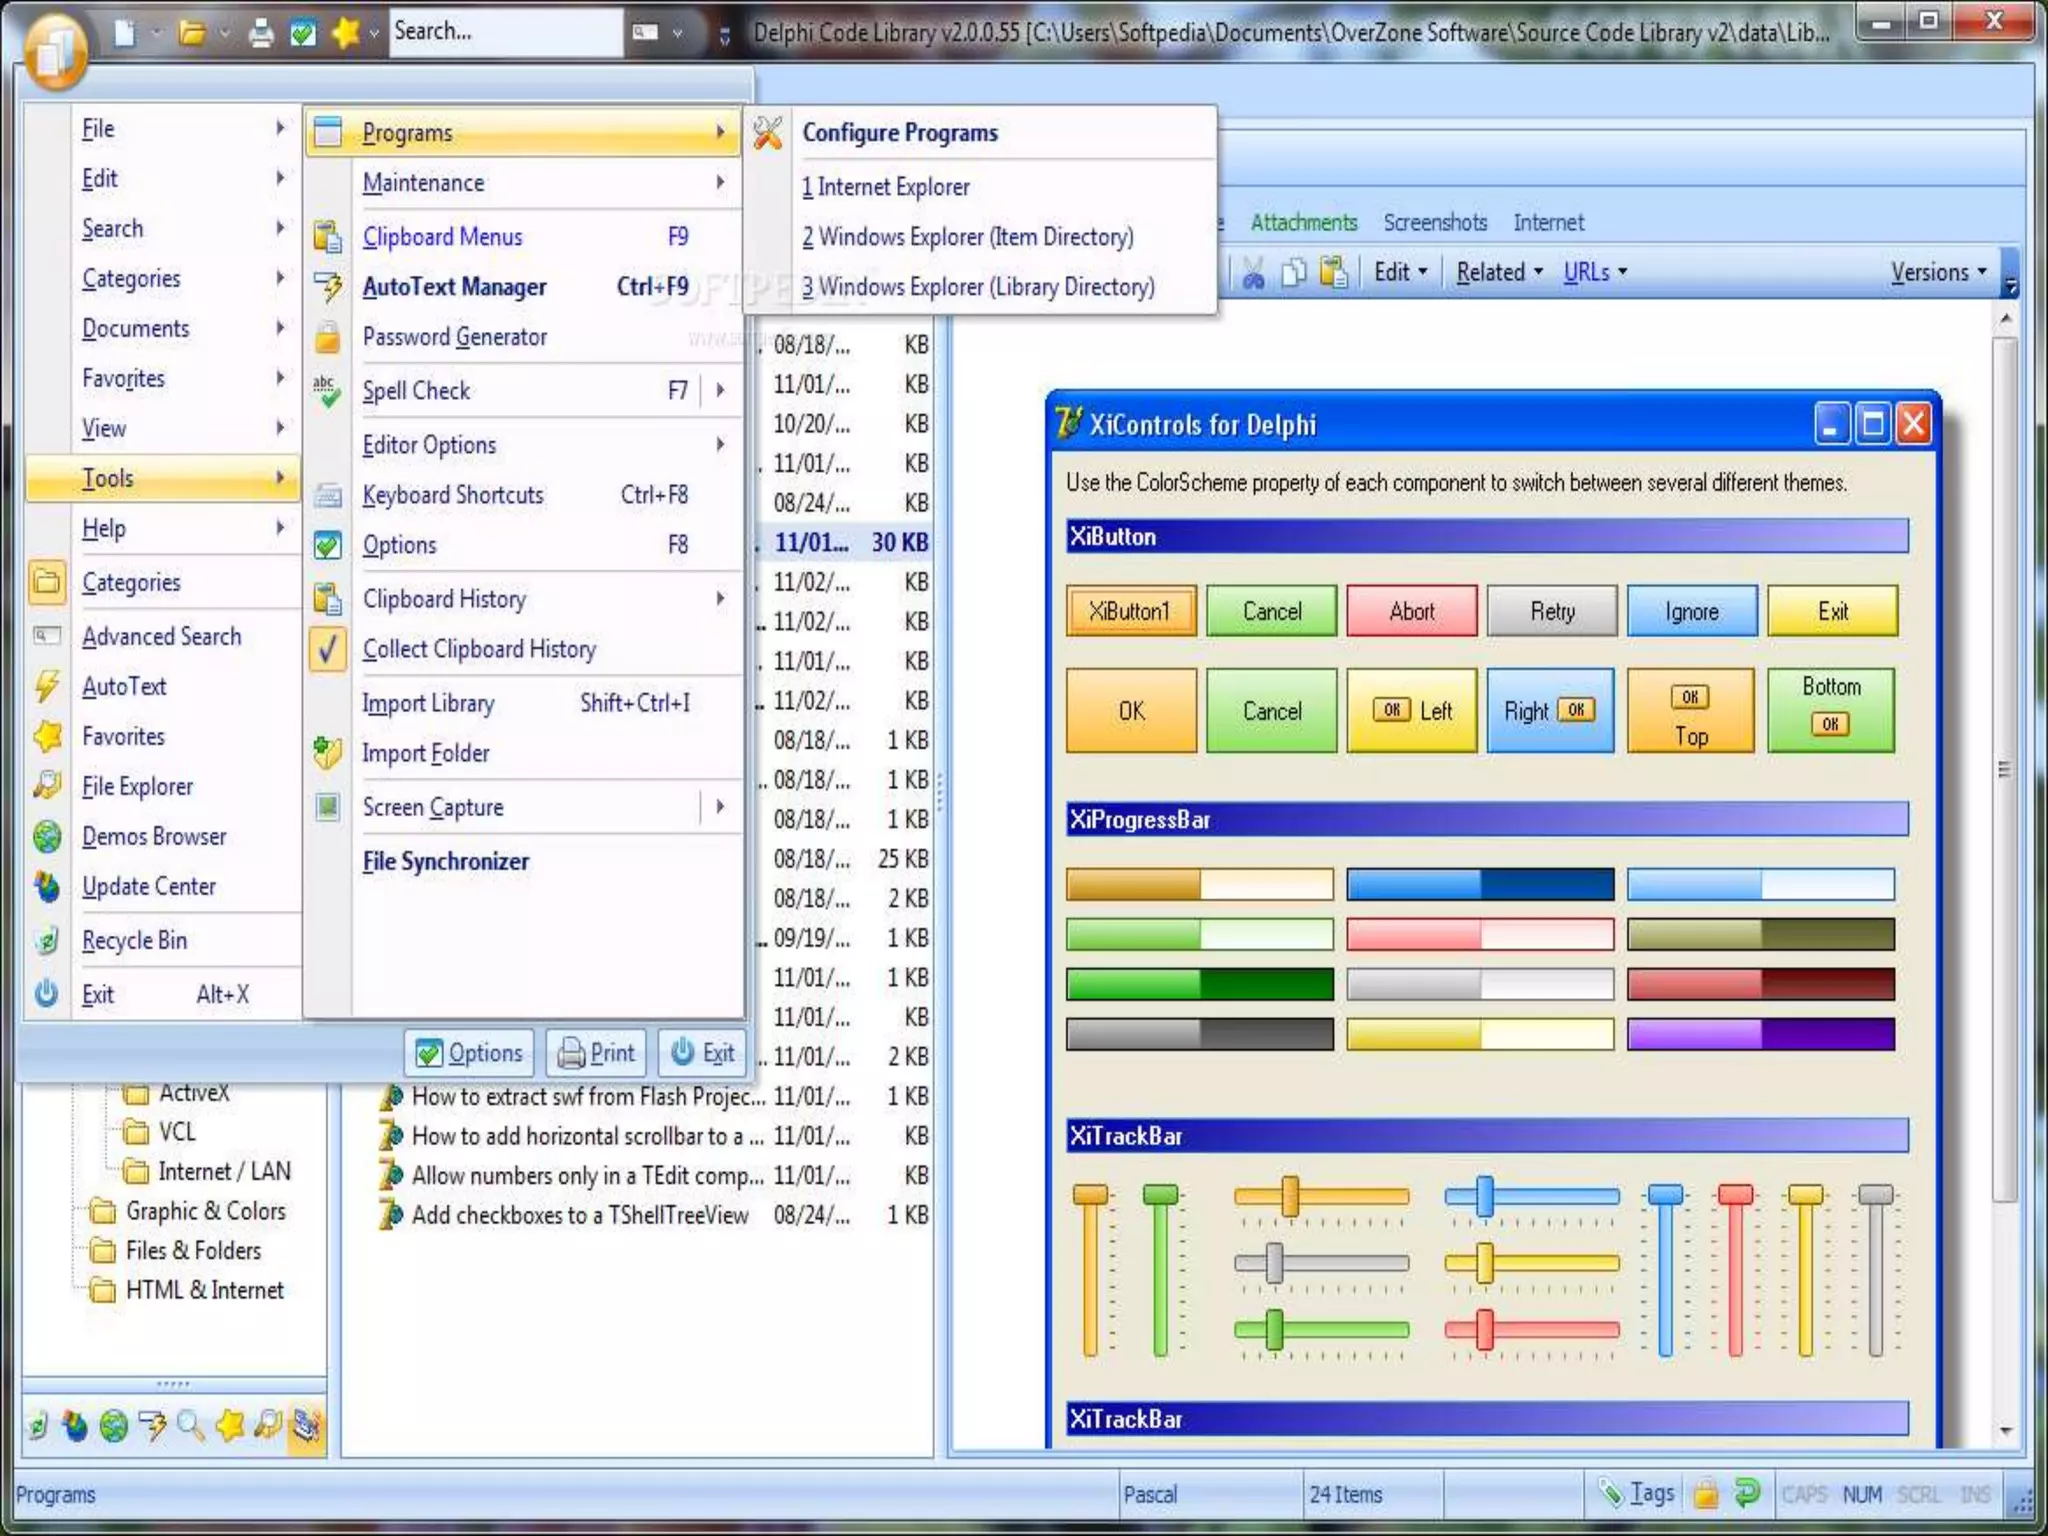Open the URLs dropdown
Viewport: 2048px width, 1536px height.
tap(1595, 272)
